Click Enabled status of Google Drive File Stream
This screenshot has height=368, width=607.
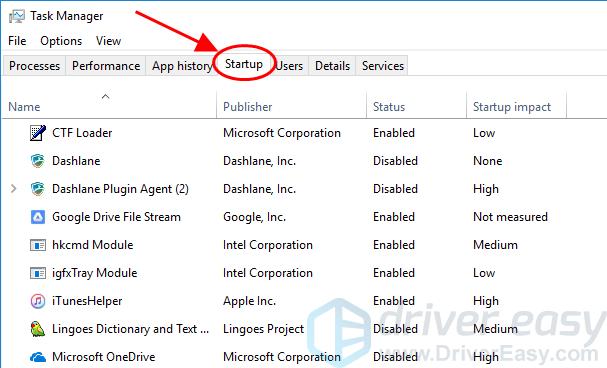(394, 217)
